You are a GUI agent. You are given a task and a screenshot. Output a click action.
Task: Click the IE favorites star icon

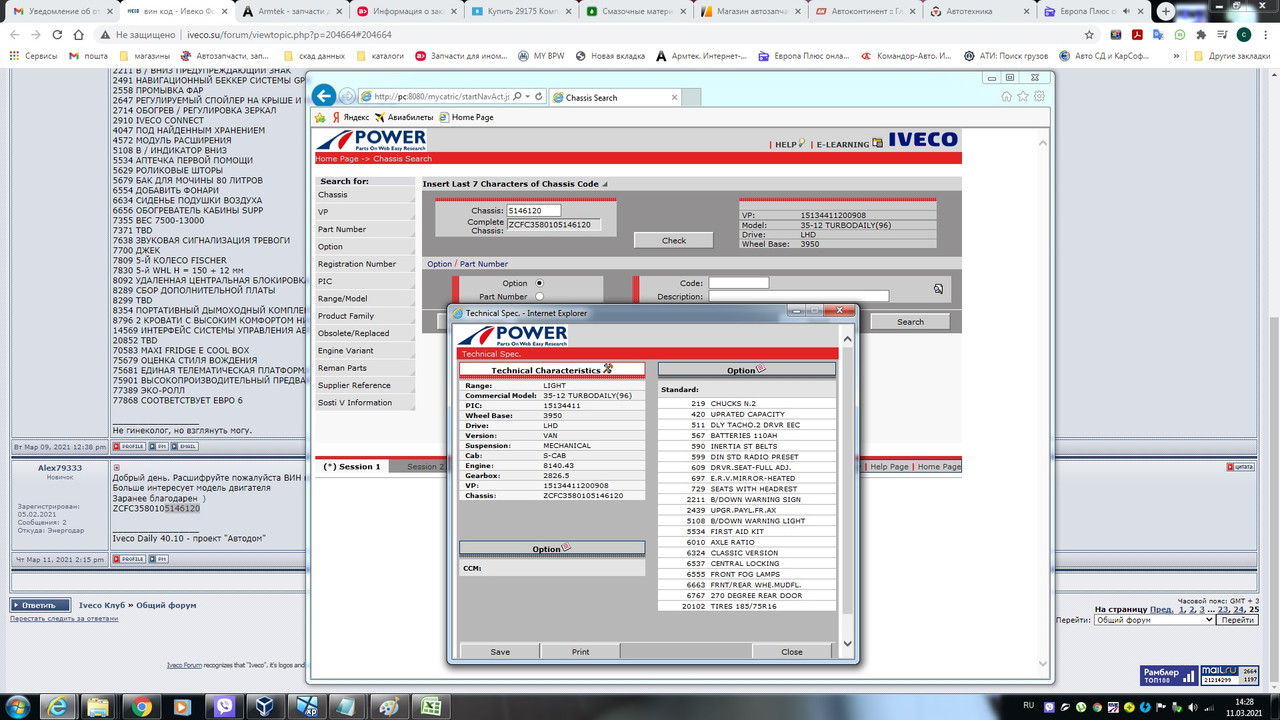(1023, 96)
